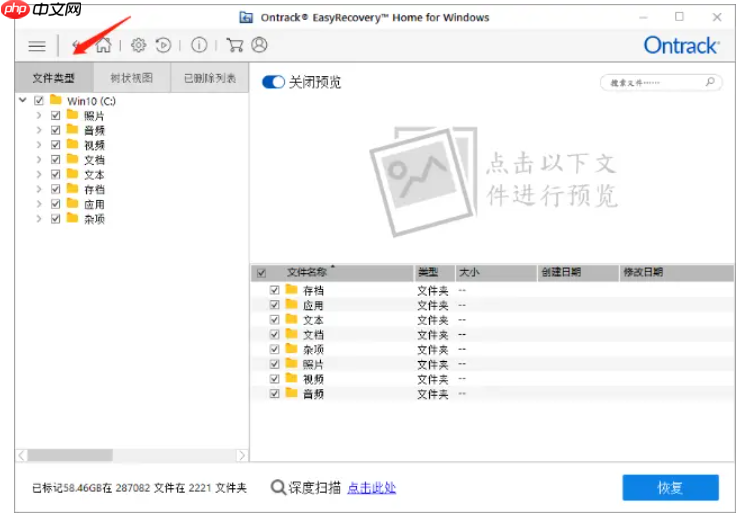The width and height of the screenshot is (747, 518).
Task: Expand the 照片 tree node
Action: [x=39, y=115]
